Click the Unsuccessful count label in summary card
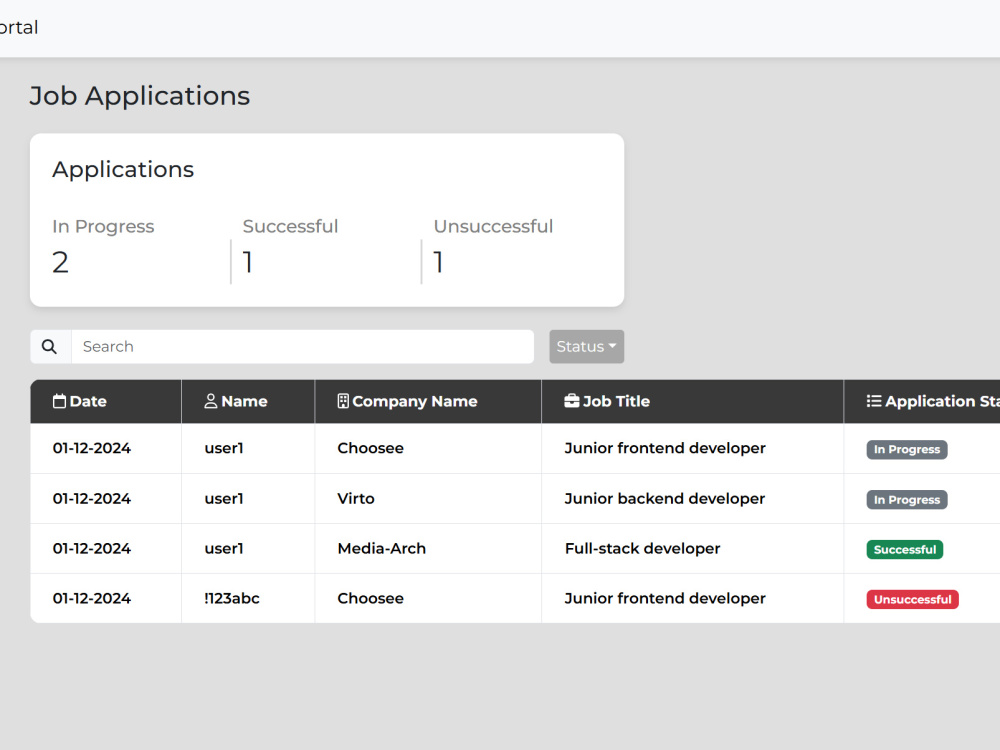1000x750 pixels. pyautogui.click(x=494, y=226)
